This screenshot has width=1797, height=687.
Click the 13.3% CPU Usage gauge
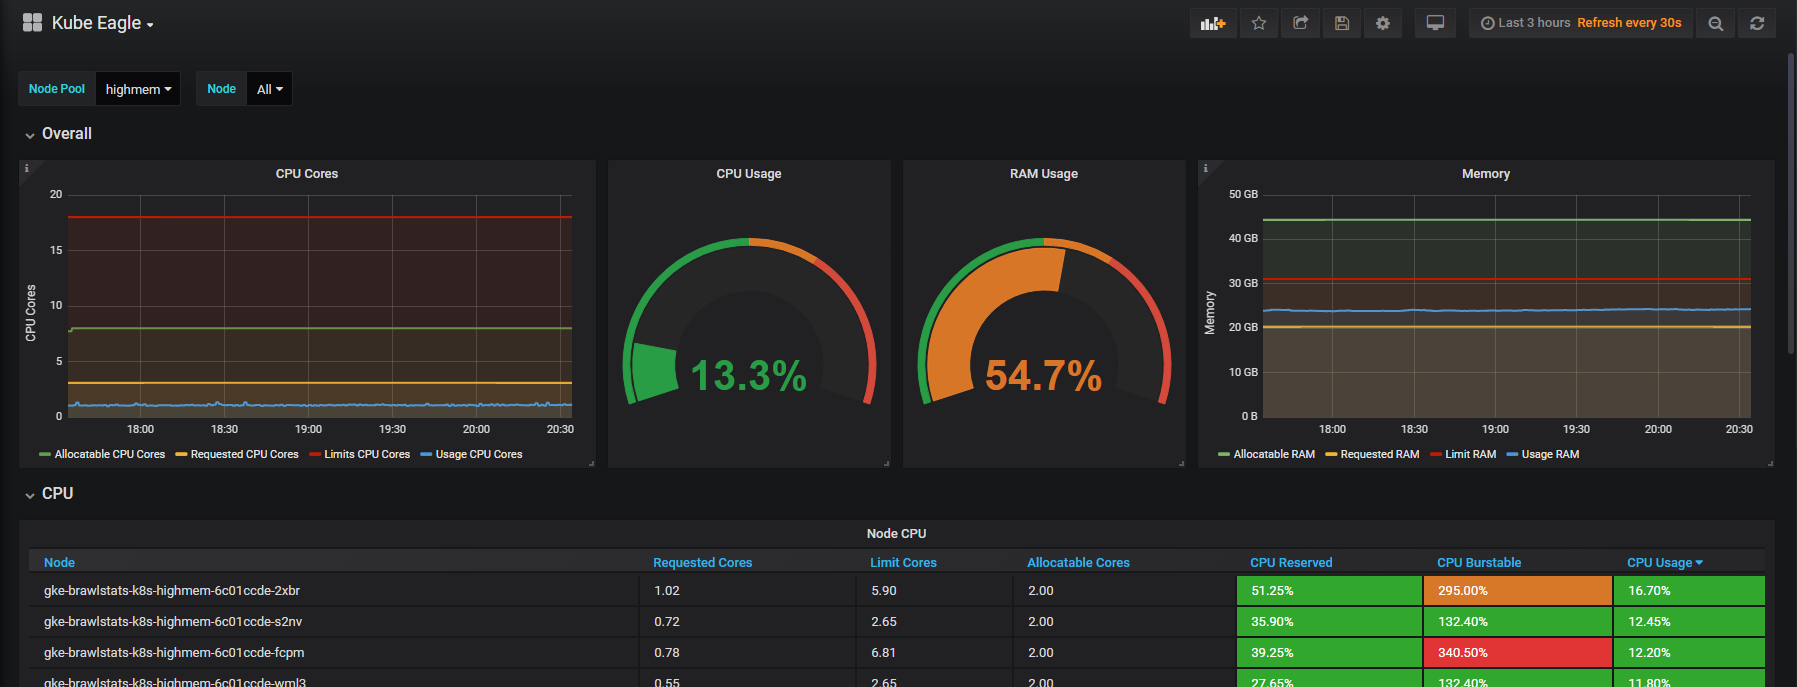pos(749,322)
